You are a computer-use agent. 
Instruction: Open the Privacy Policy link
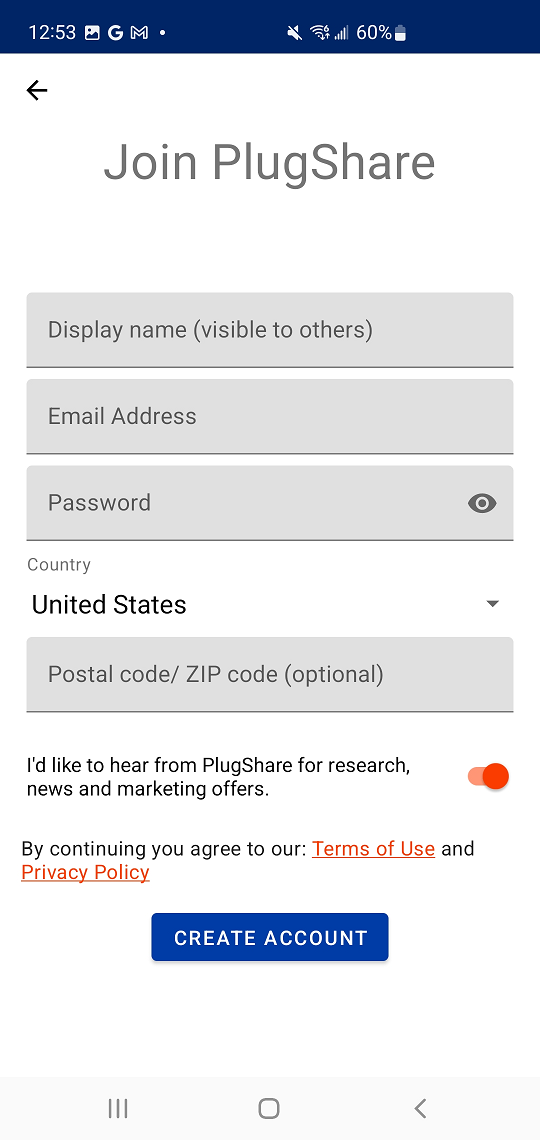pos(86,872)
